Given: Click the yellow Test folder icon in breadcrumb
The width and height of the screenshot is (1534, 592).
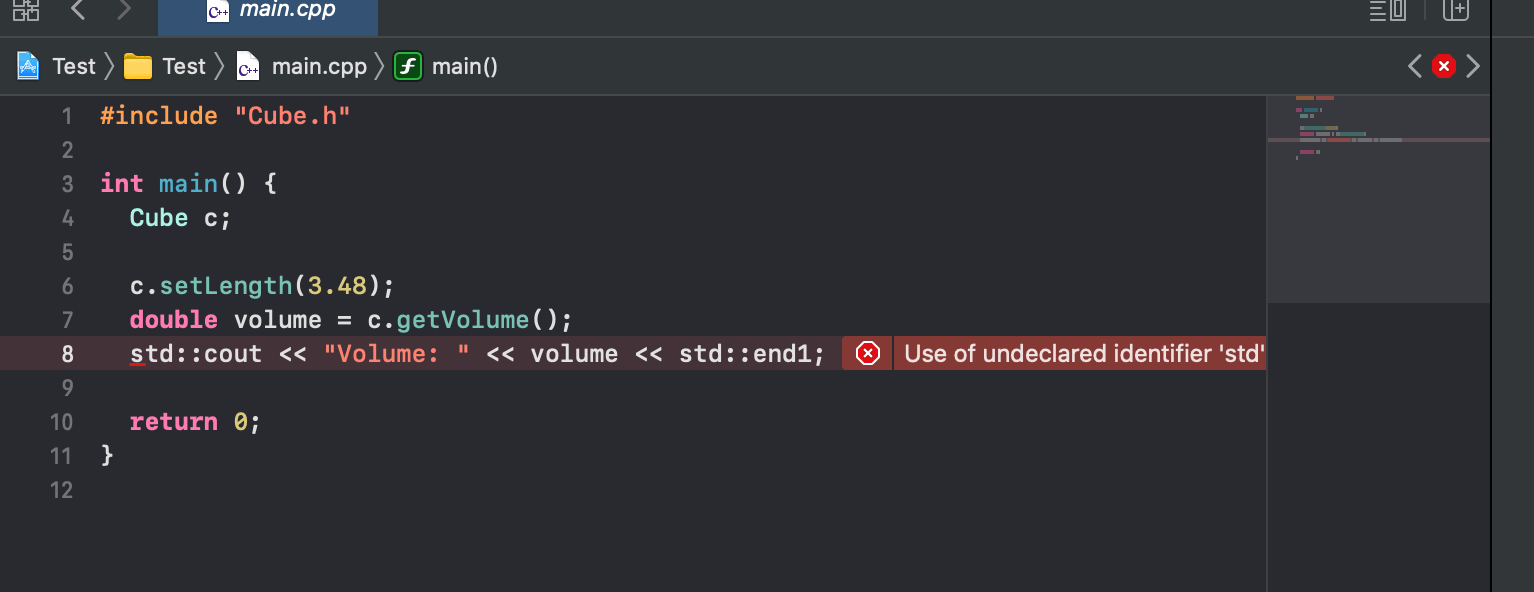Looking at the screenshot, I should pos(136,65).
